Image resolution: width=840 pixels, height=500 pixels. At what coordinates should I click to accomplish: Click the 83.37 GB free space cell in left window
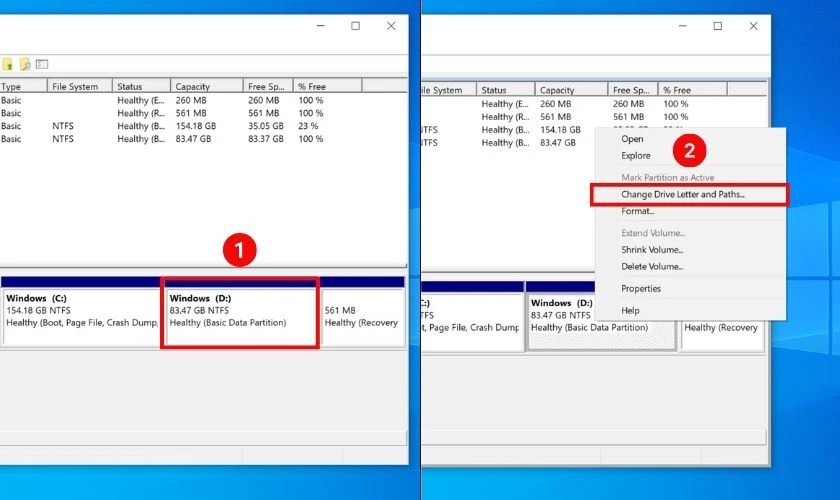coord(266,139)
